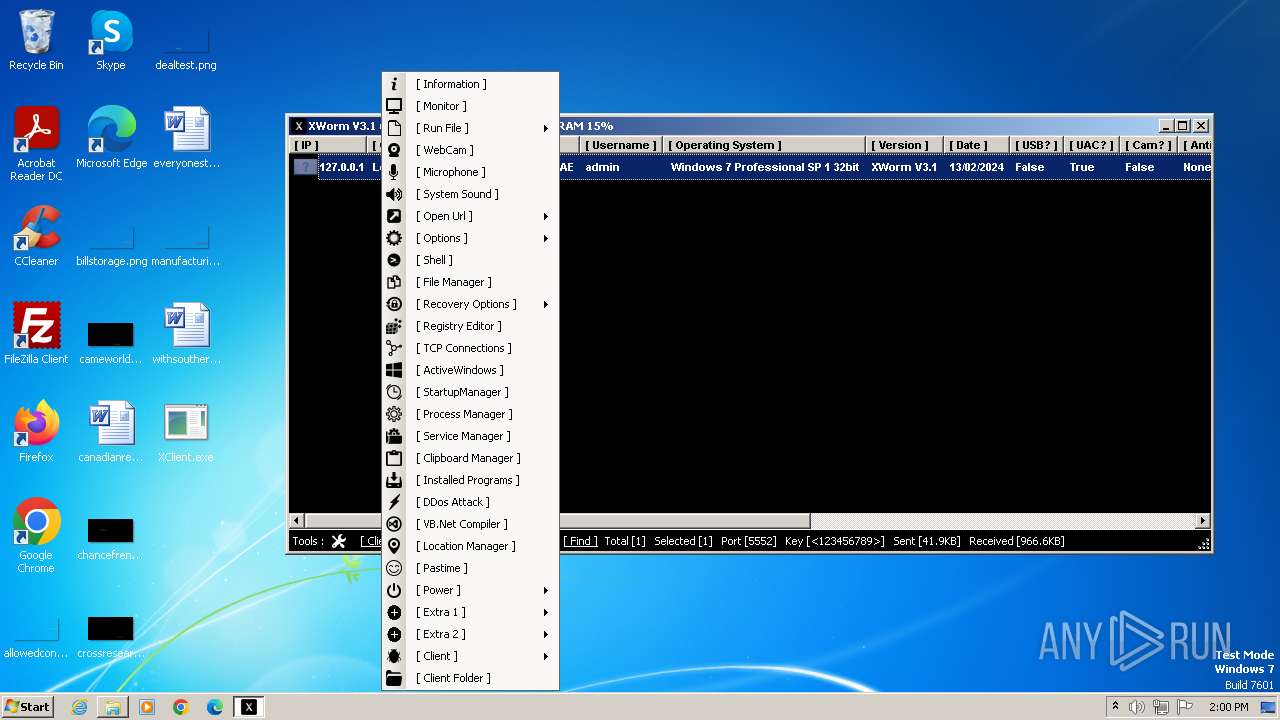Click the Client Folder icon
Screen dimensions: 1280x720
pos(394,678)
